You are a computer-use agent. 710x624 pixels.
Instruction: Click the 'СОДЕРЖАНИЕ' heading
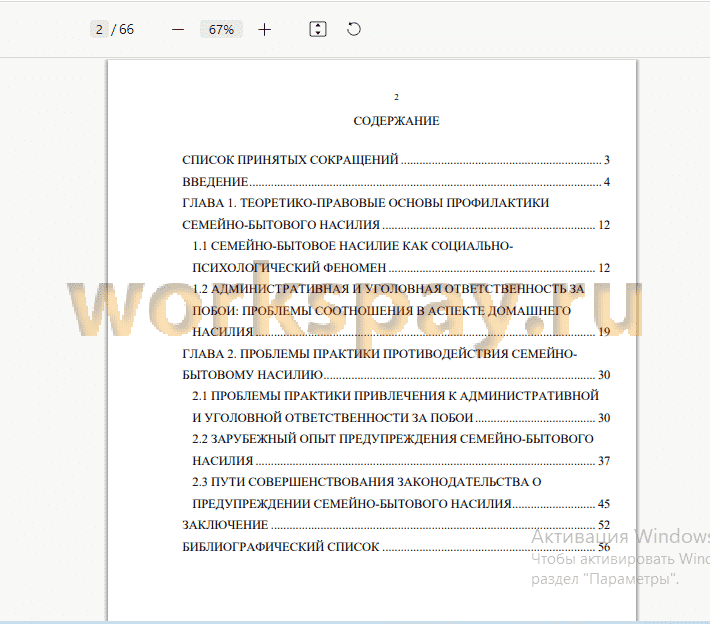[396, 121]
